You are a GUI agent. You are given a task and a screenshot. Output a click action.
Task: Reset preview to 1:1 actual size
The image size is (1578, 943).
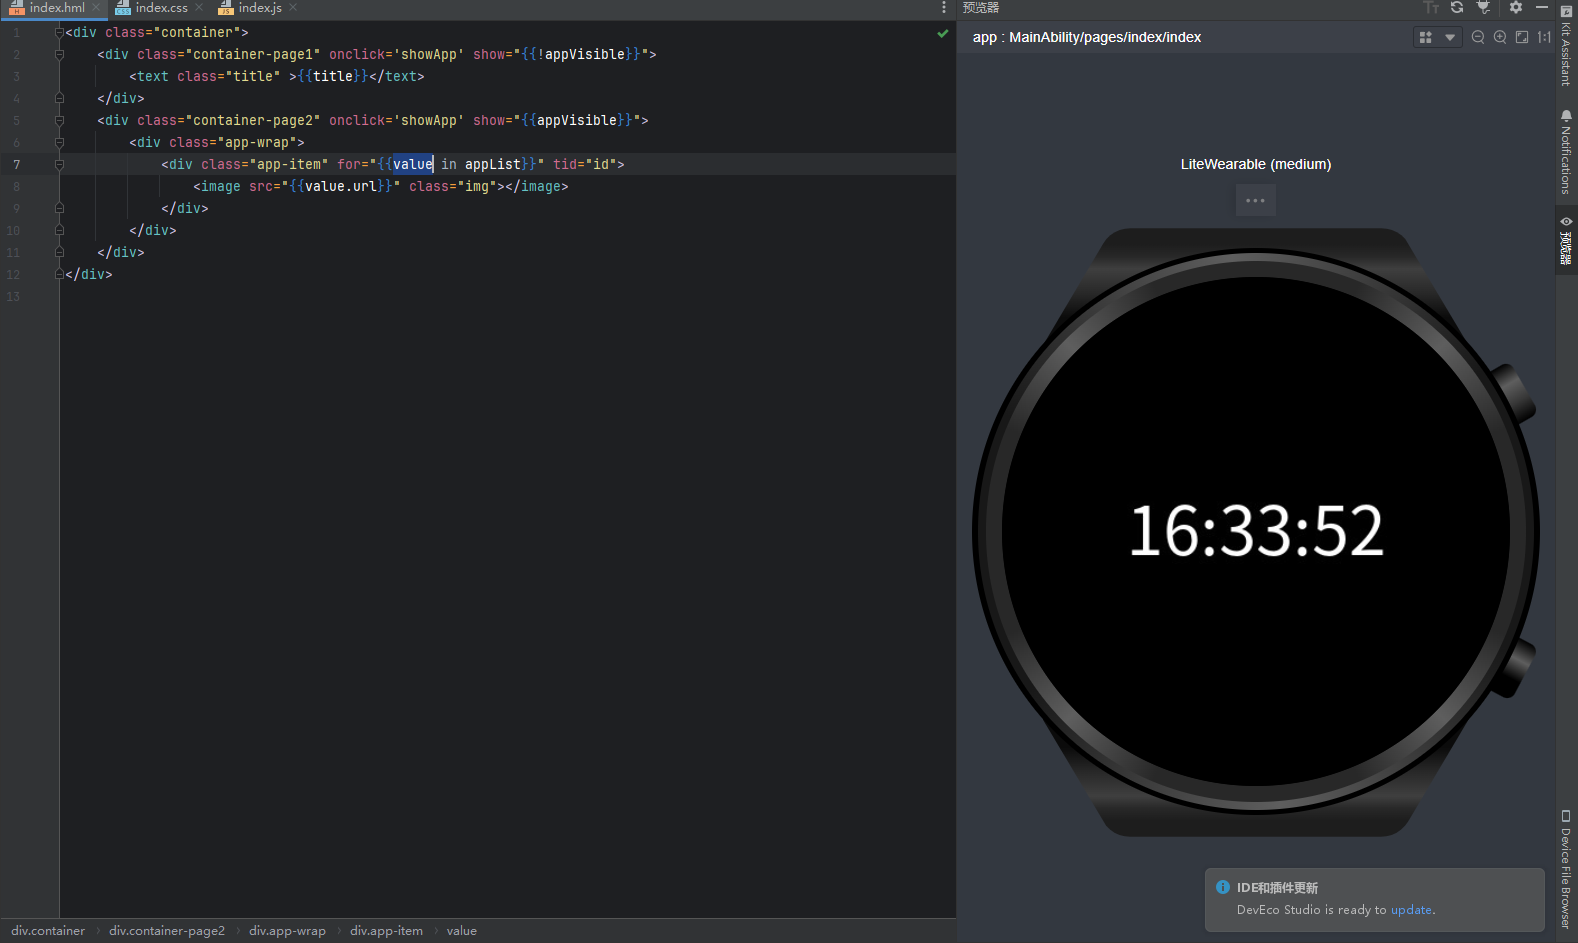[x=1544, y=37]
